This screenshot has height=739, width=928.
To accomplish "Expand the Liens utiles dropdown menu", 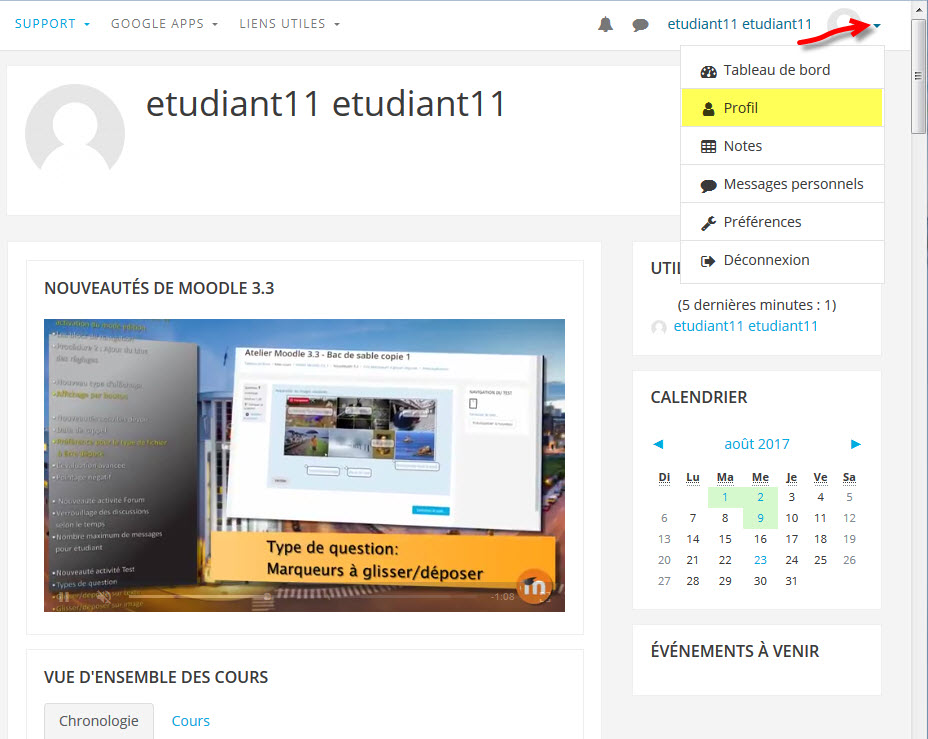I will (289, 24).
